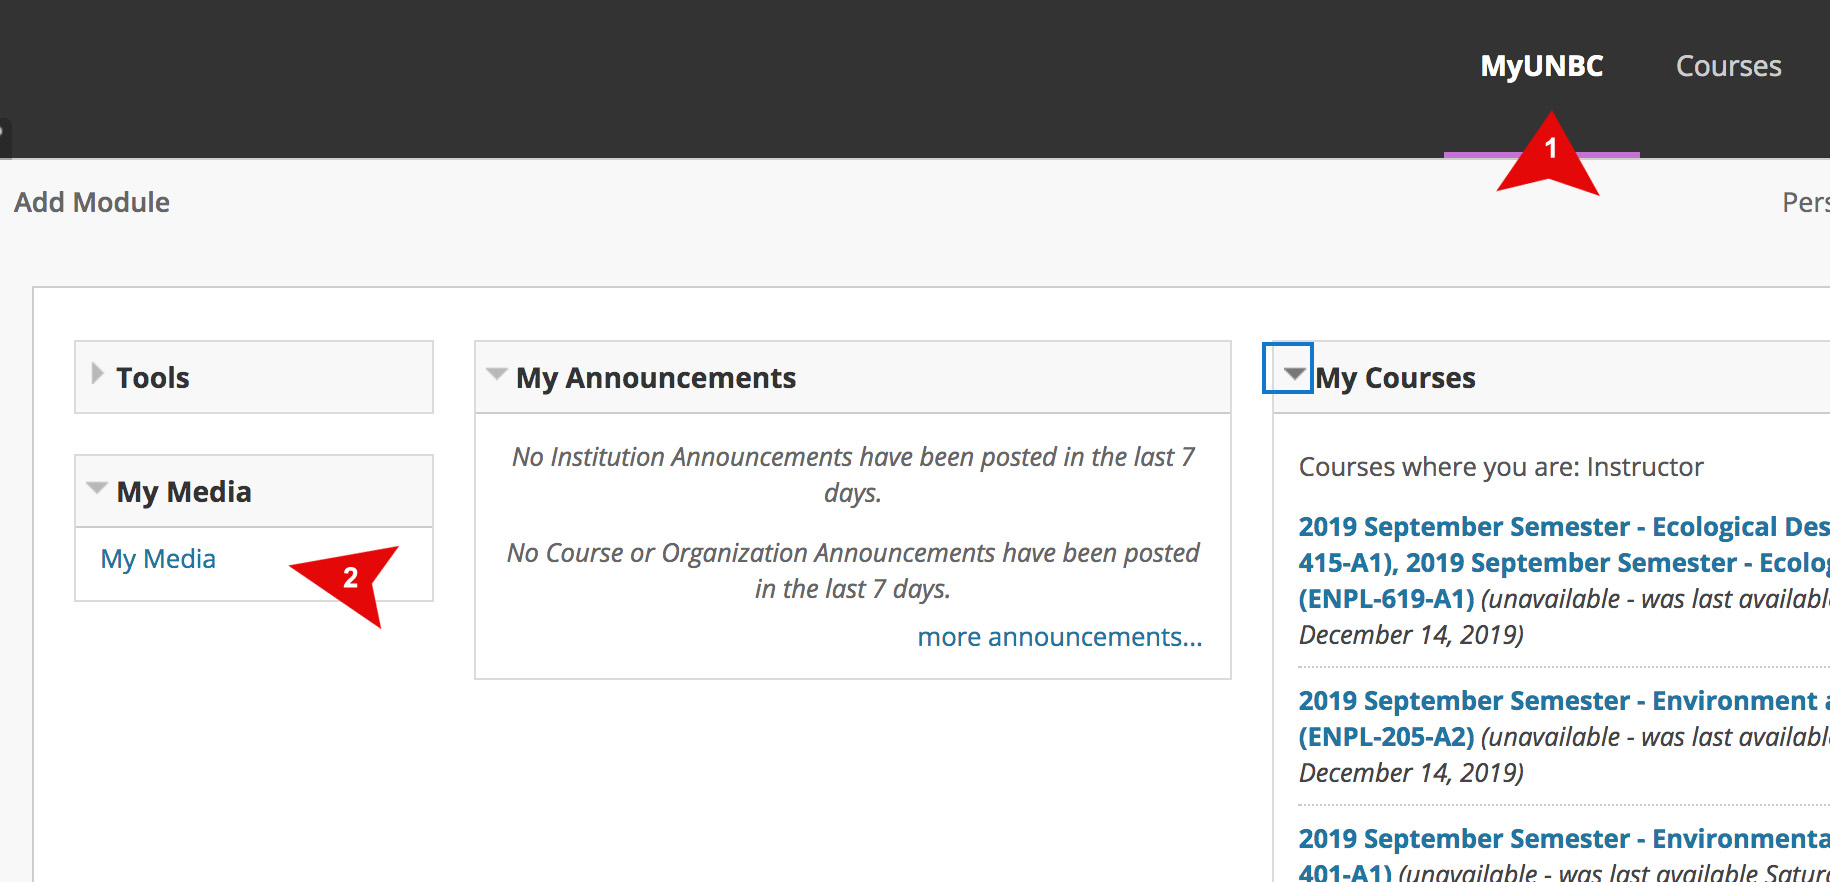Collapse the My Media module arrow

point(97,488)
